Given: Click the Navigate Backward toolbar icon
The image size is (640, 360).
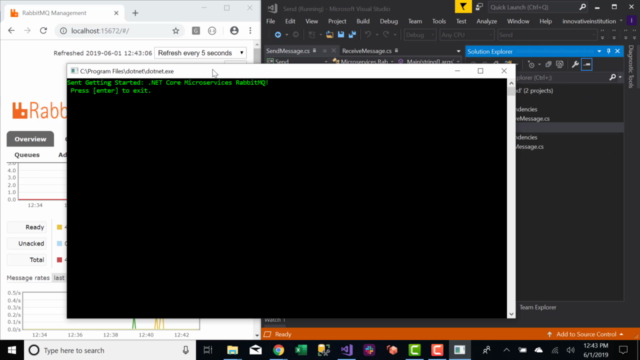Looking at the screenshot, I should [278, 35].
